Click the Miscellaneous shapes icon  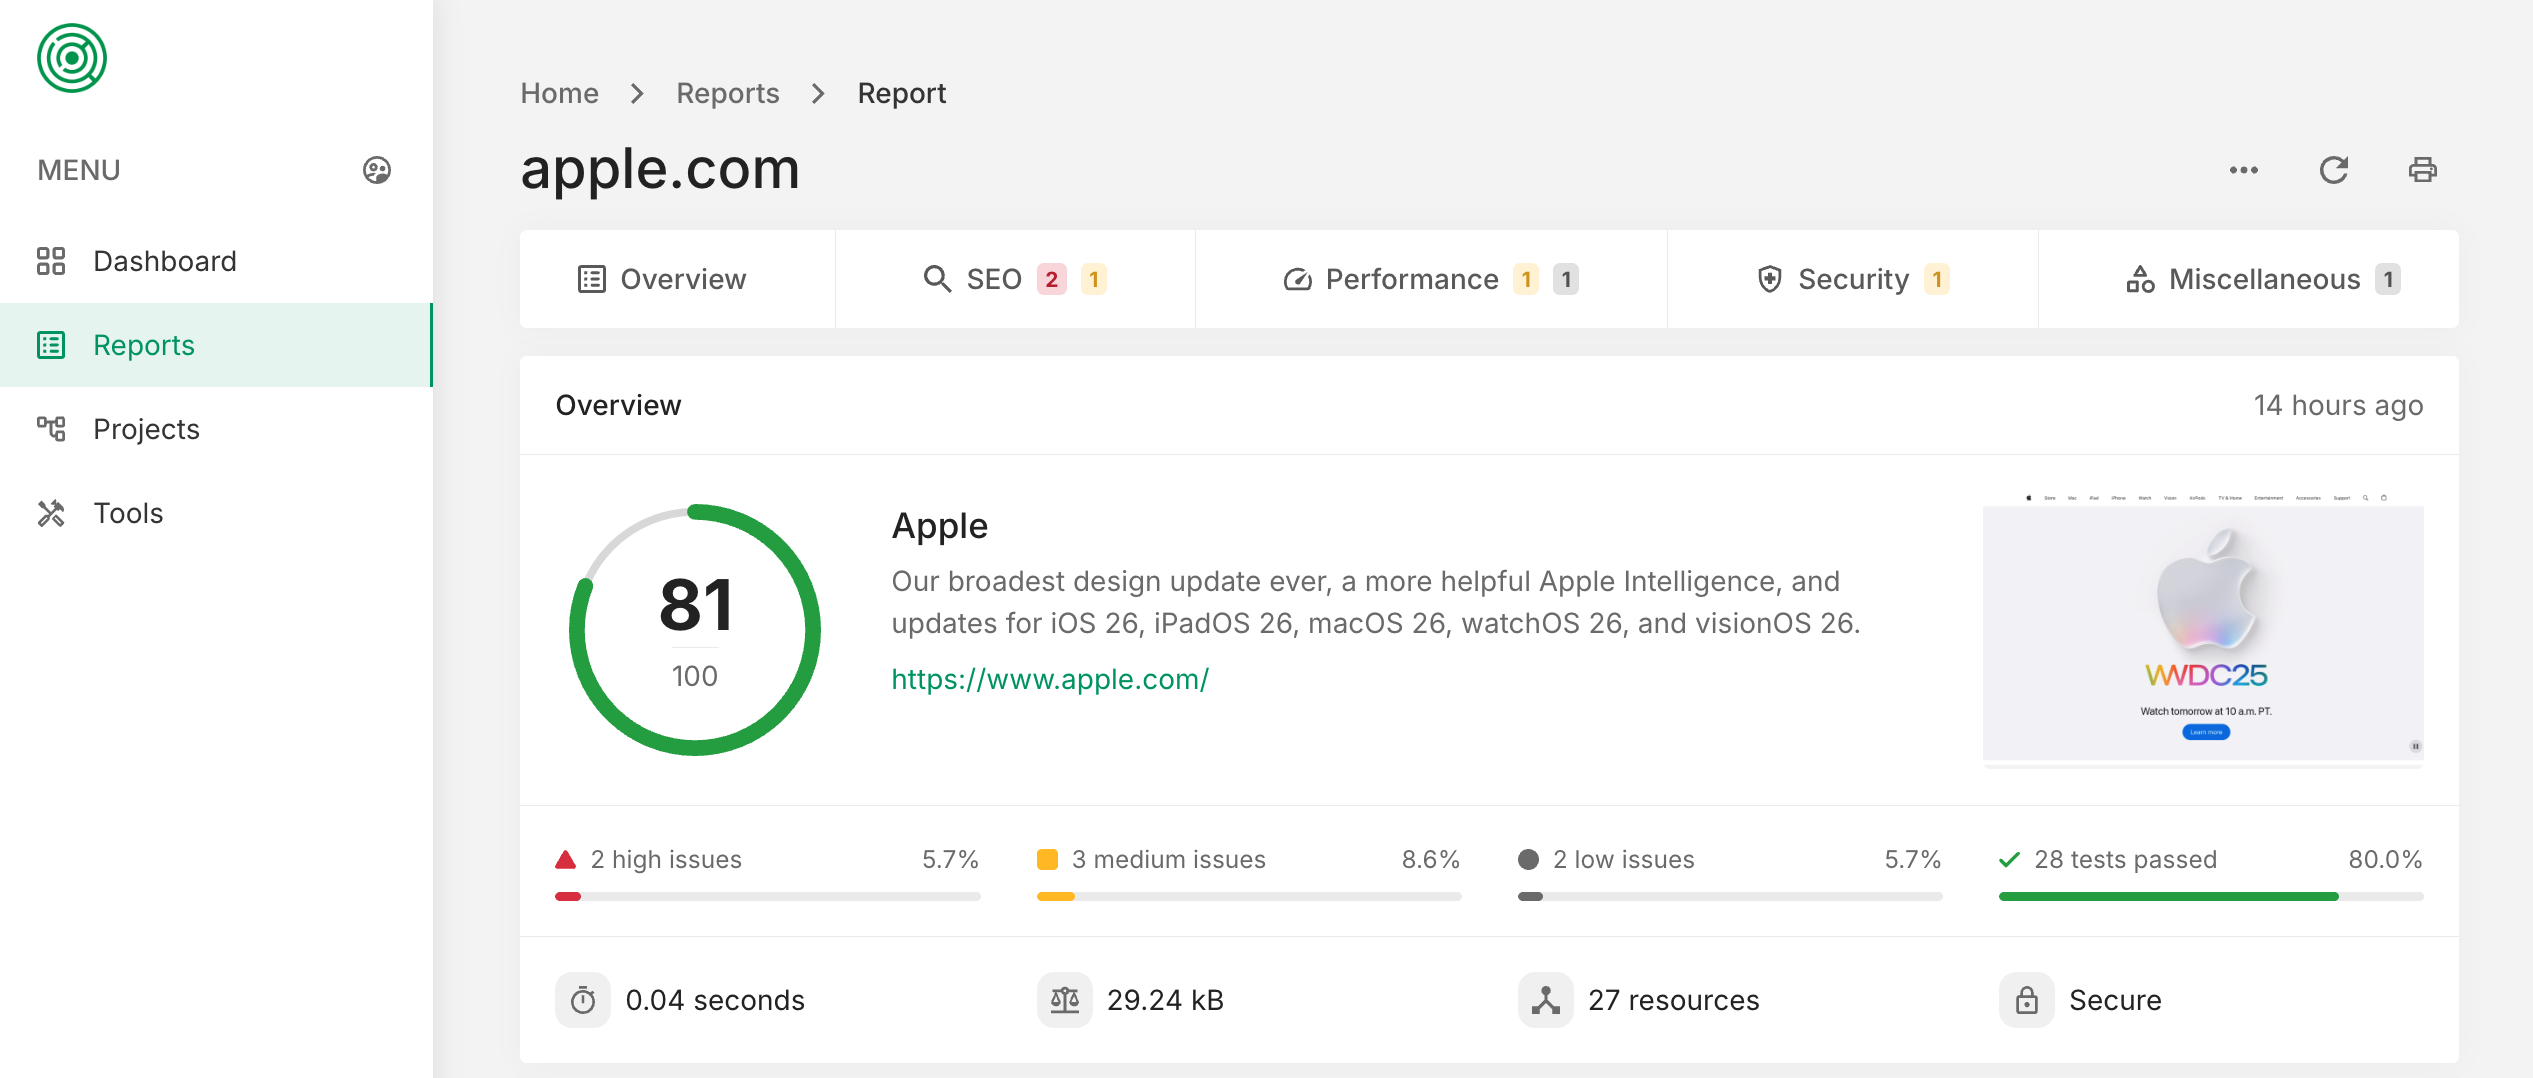point(2140,279)
